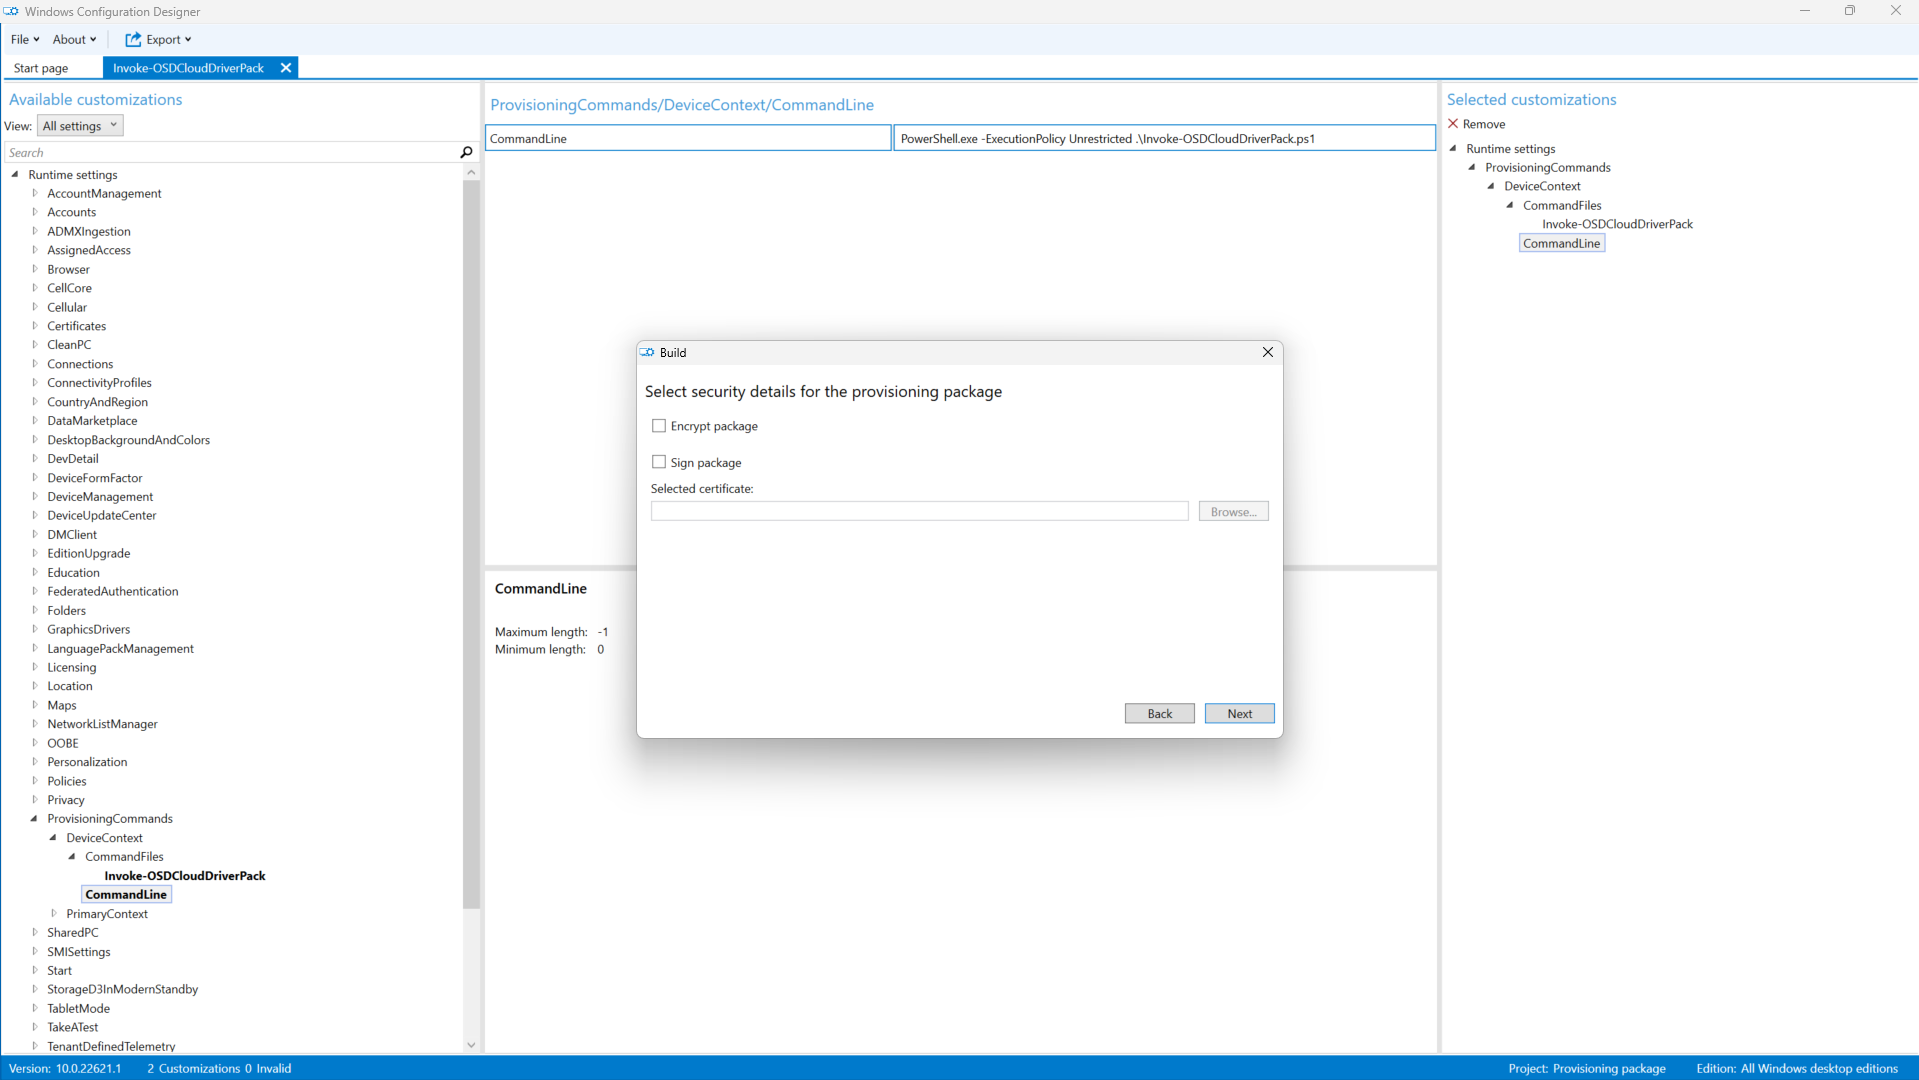
Task: Click the Export icon in toolbar
Action: tap(133, 39)
